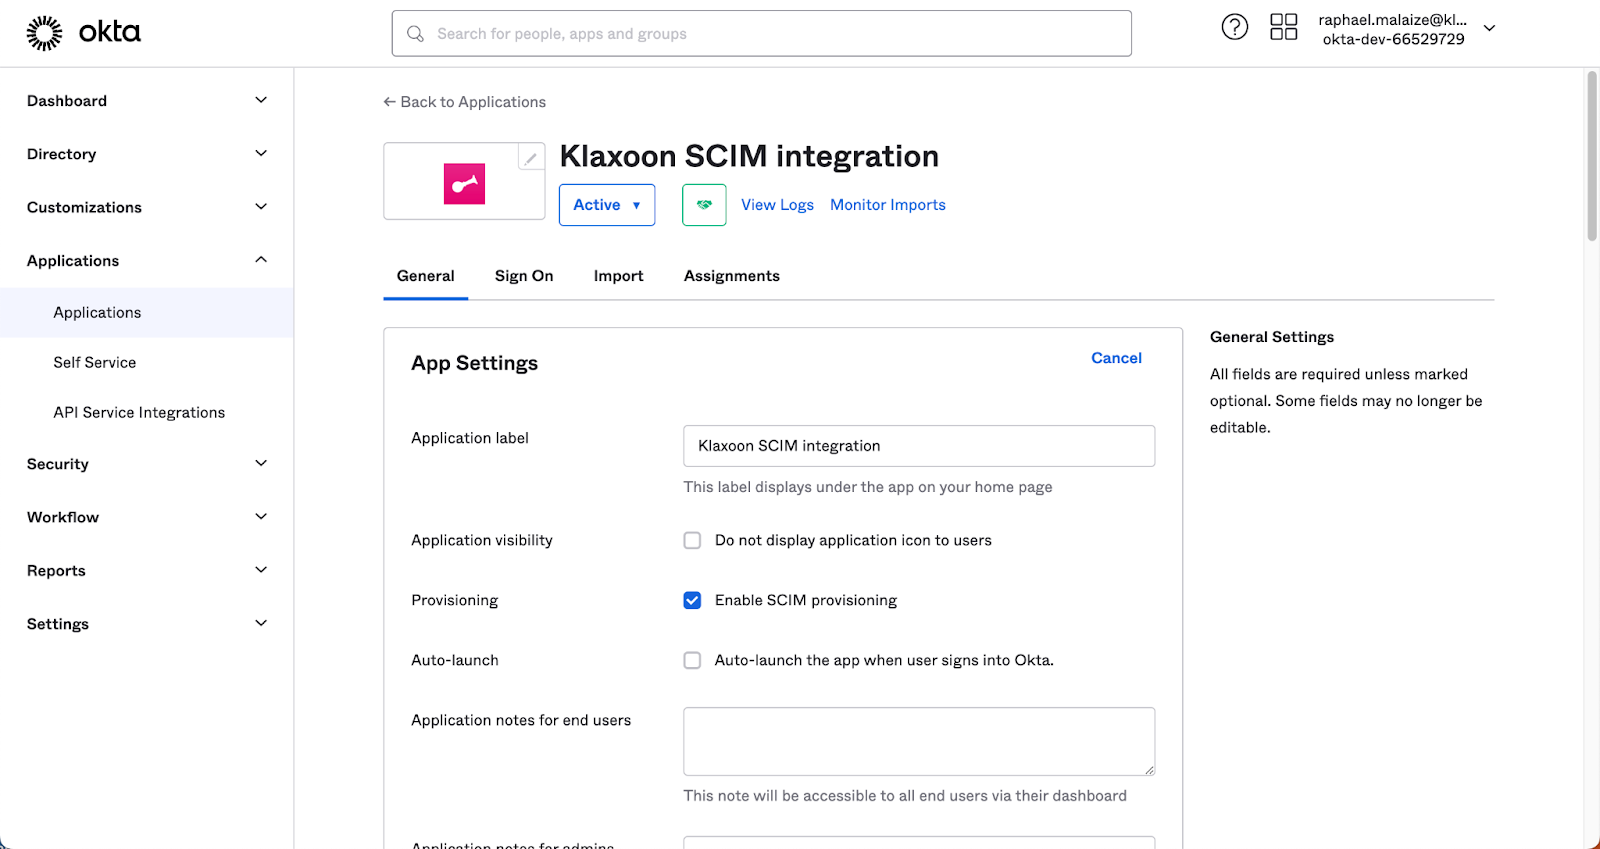Click the Application label text field
This screenshot has width=1600, height=849.
[918, 446]
